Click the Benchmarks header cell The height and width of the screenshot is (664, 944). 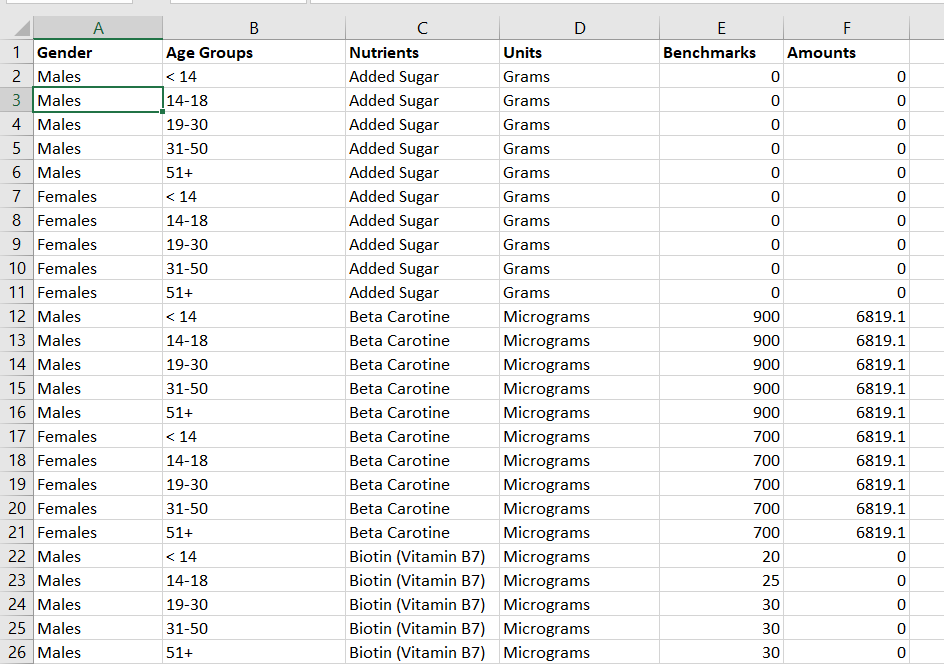click(x=721, y=52)
